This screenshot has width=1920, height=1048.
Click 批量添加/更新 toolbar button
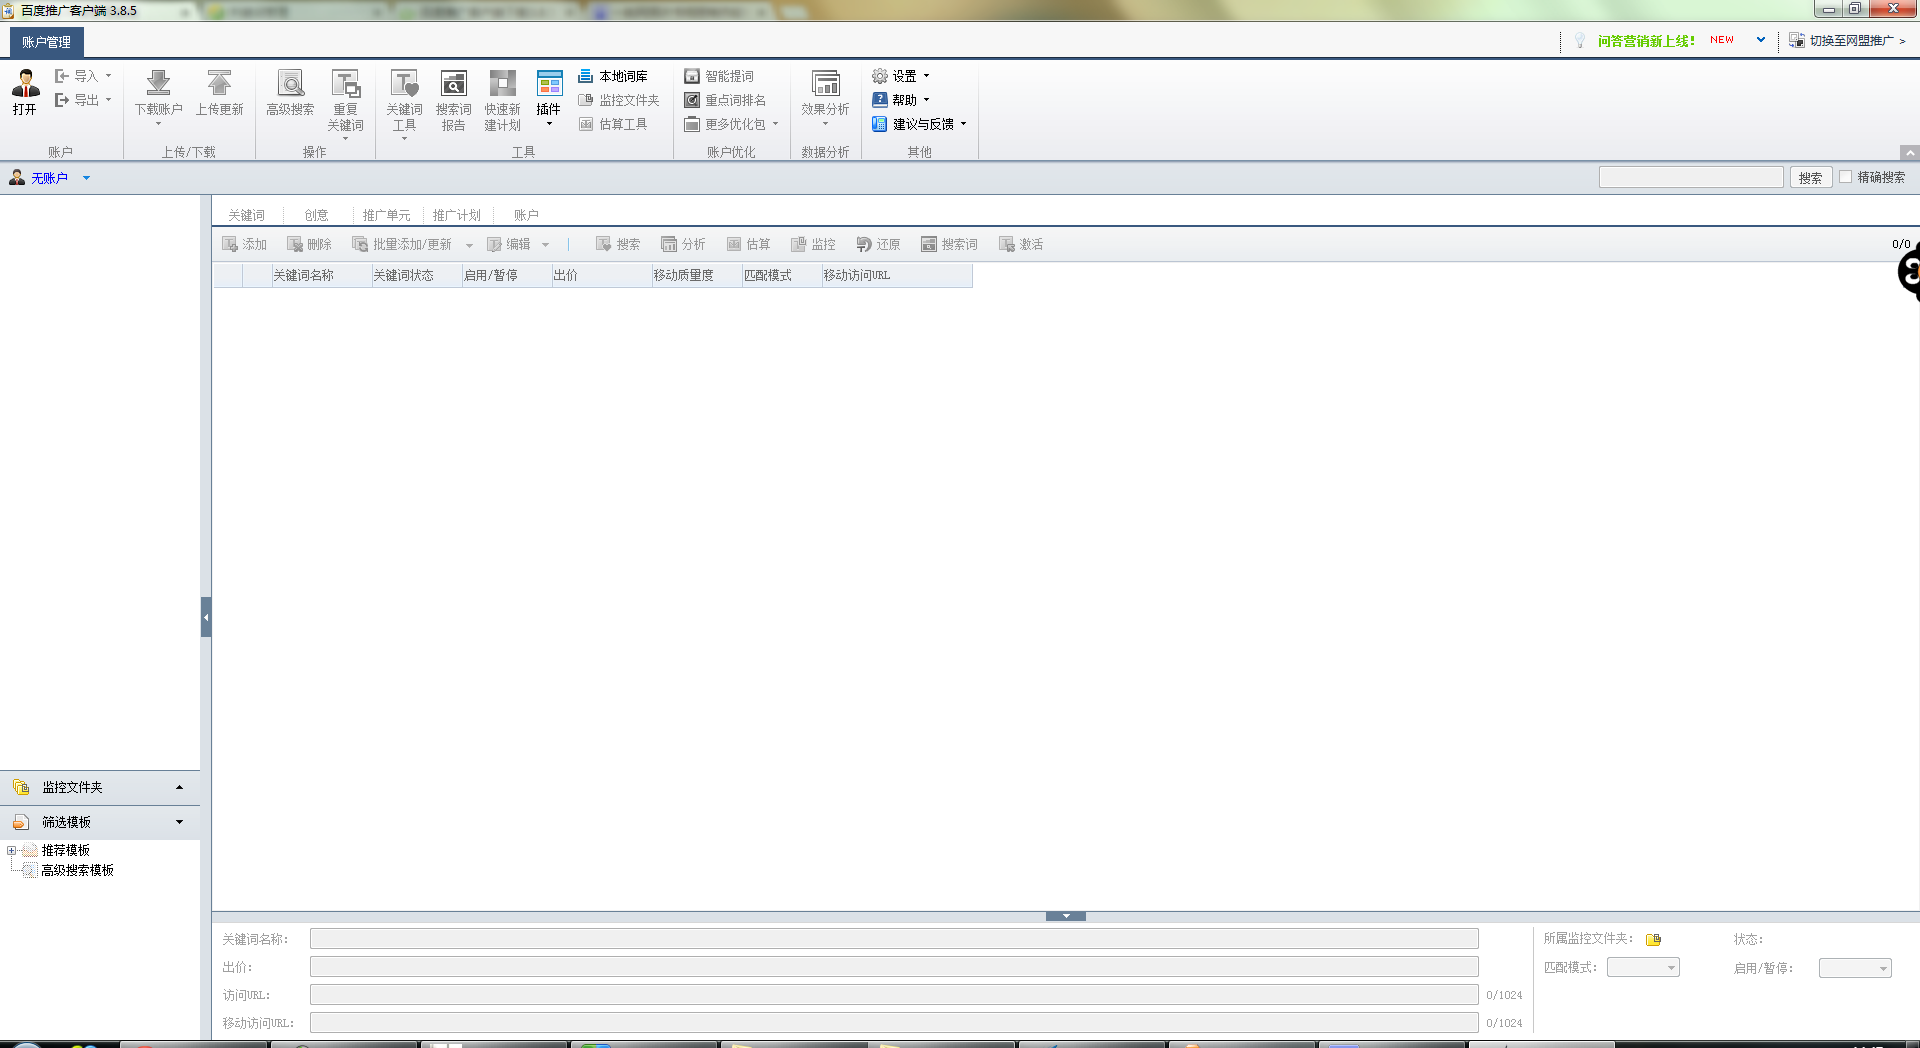click(402, 244)
